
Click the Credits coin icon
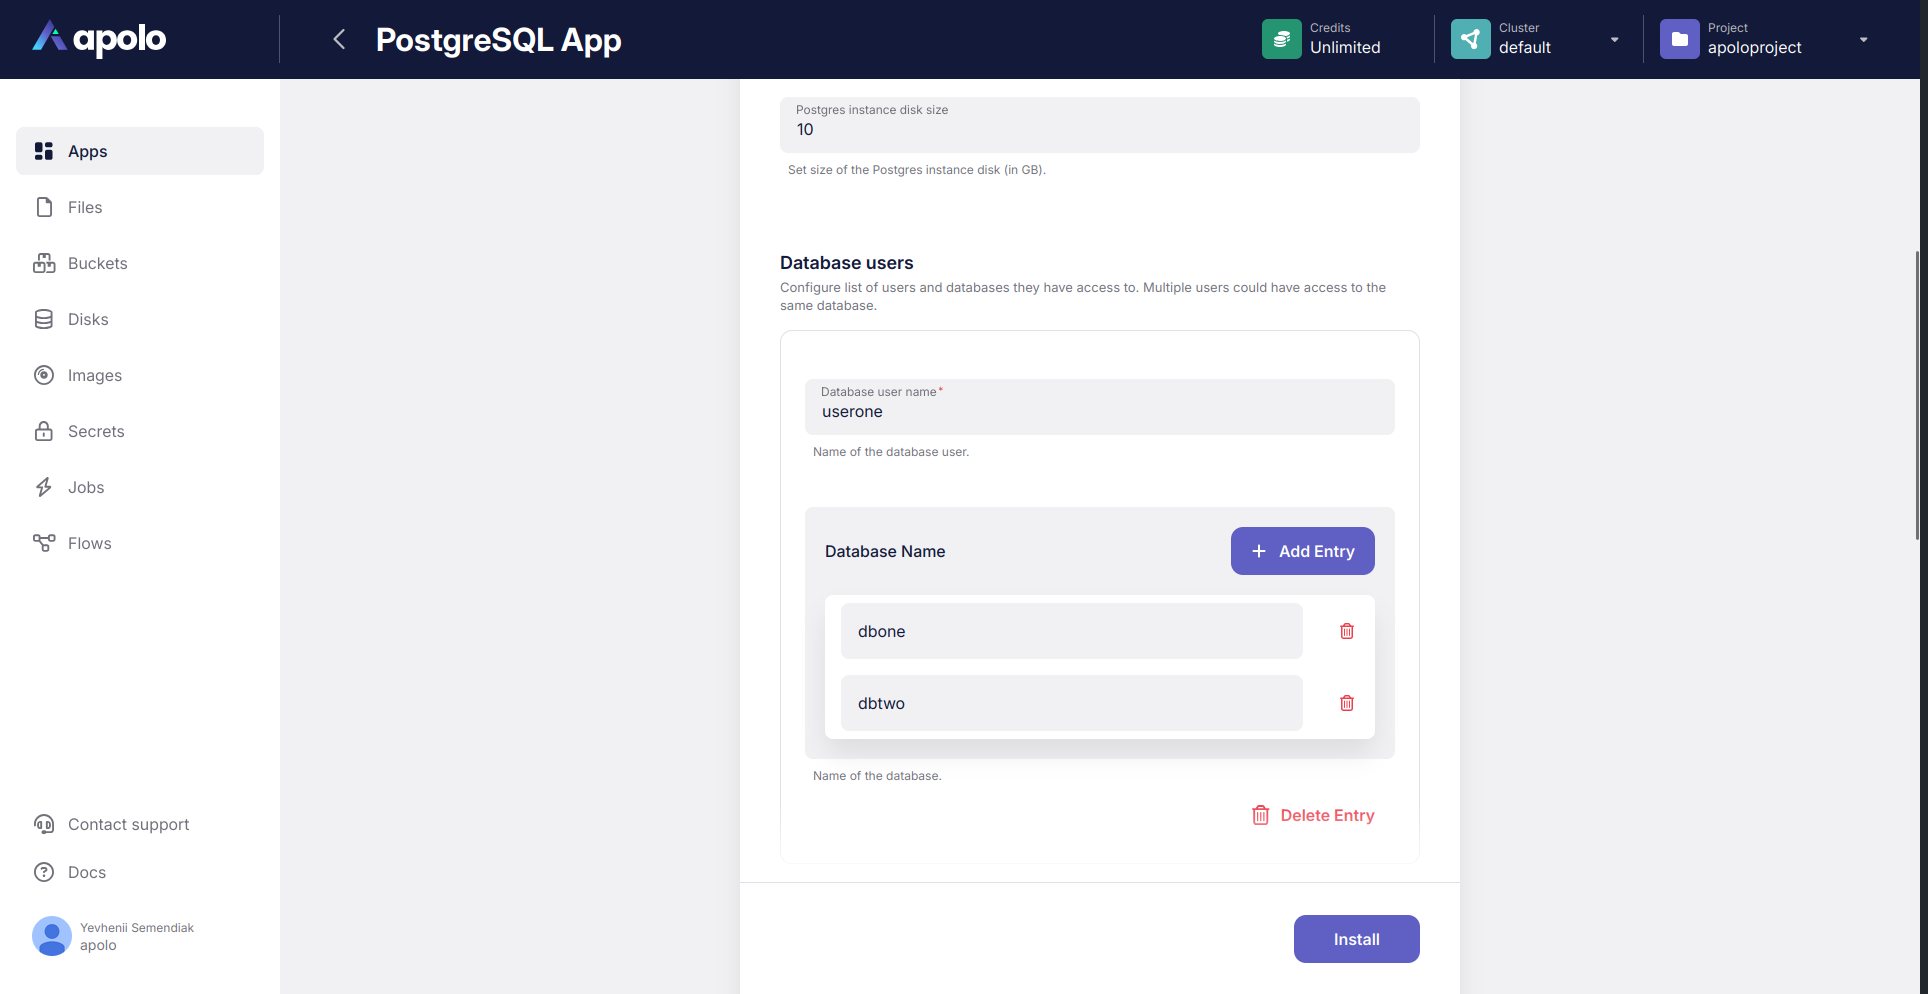[1281, 39]
